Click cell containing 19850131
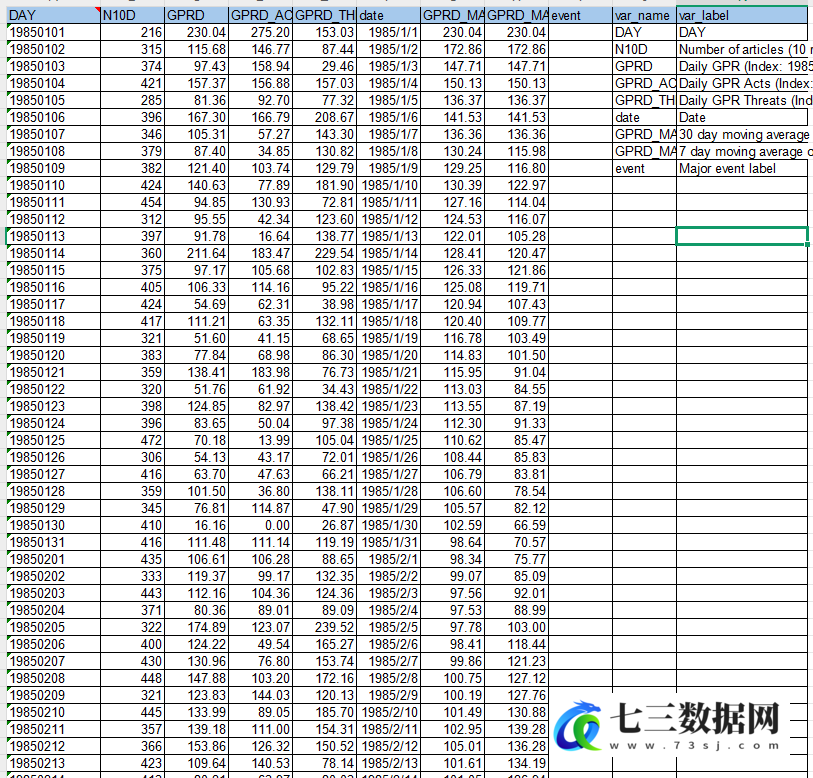Viewport: 813px width, 778px height. (53, 542)
